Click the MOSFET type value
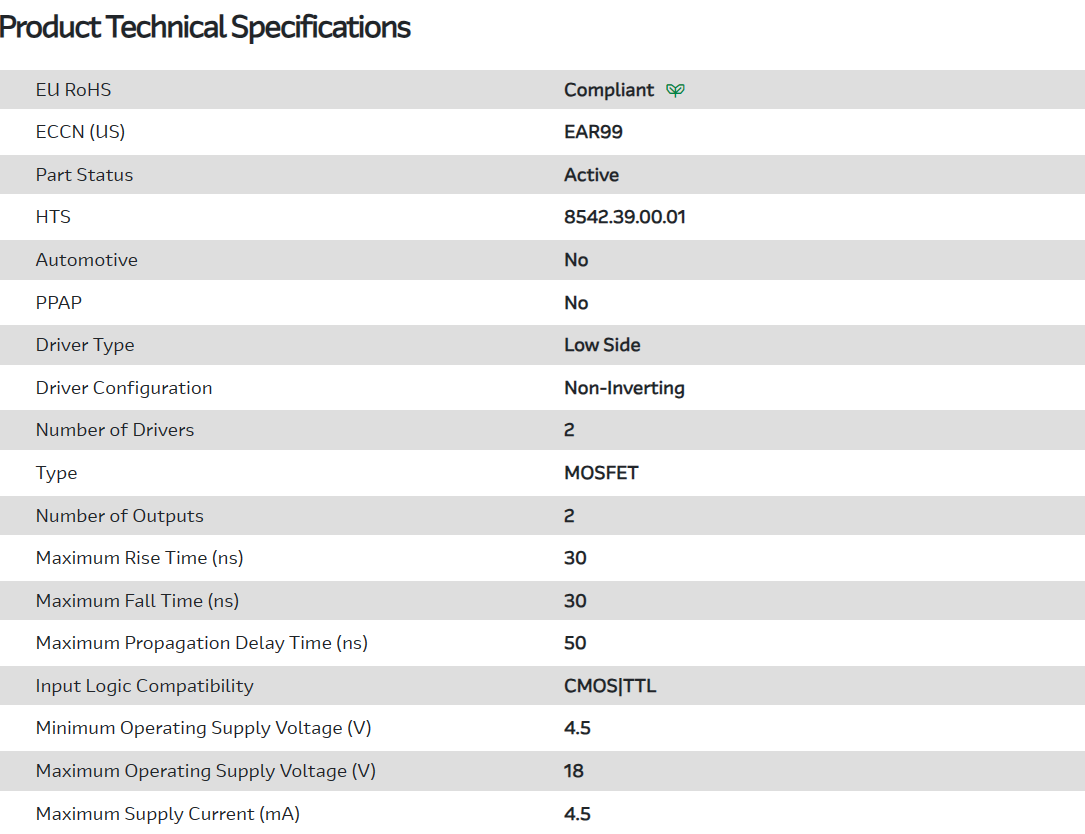This screenshot has width=1085, height=834. 601,473
